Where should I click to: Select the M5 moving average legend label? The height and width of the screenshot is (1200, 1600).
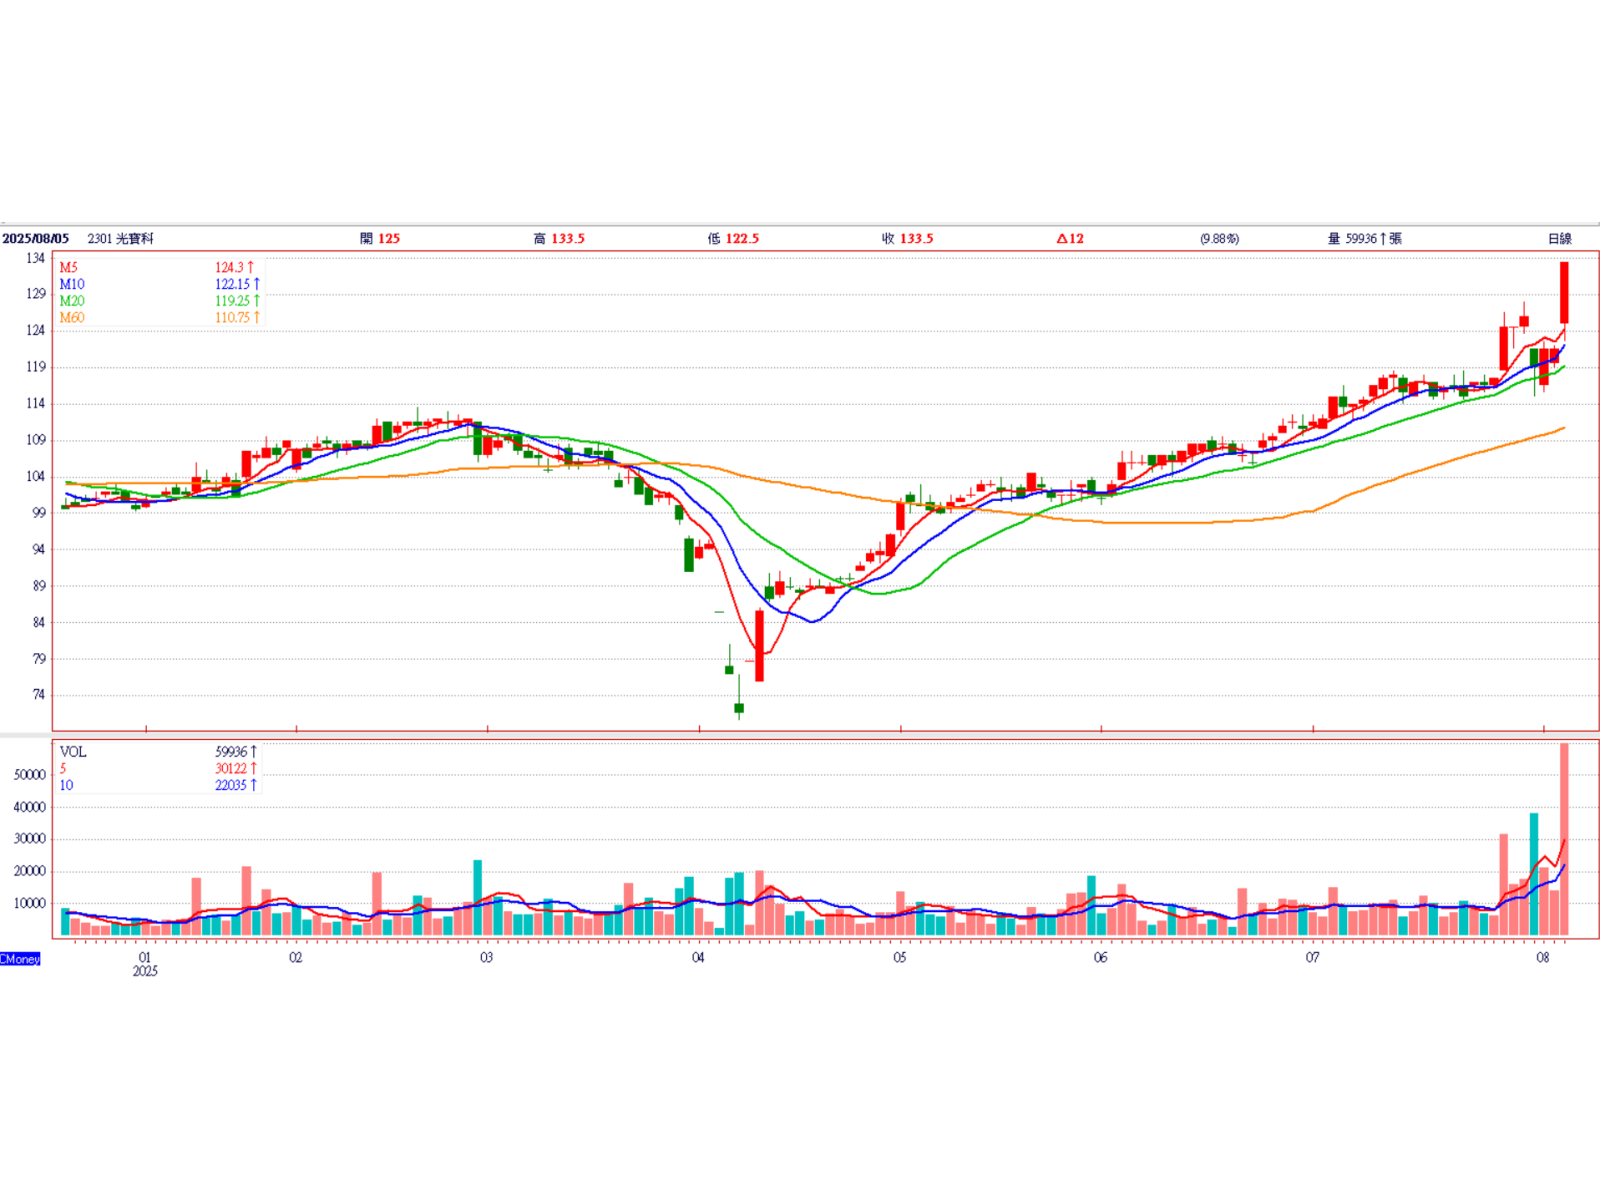coord(68,267)
